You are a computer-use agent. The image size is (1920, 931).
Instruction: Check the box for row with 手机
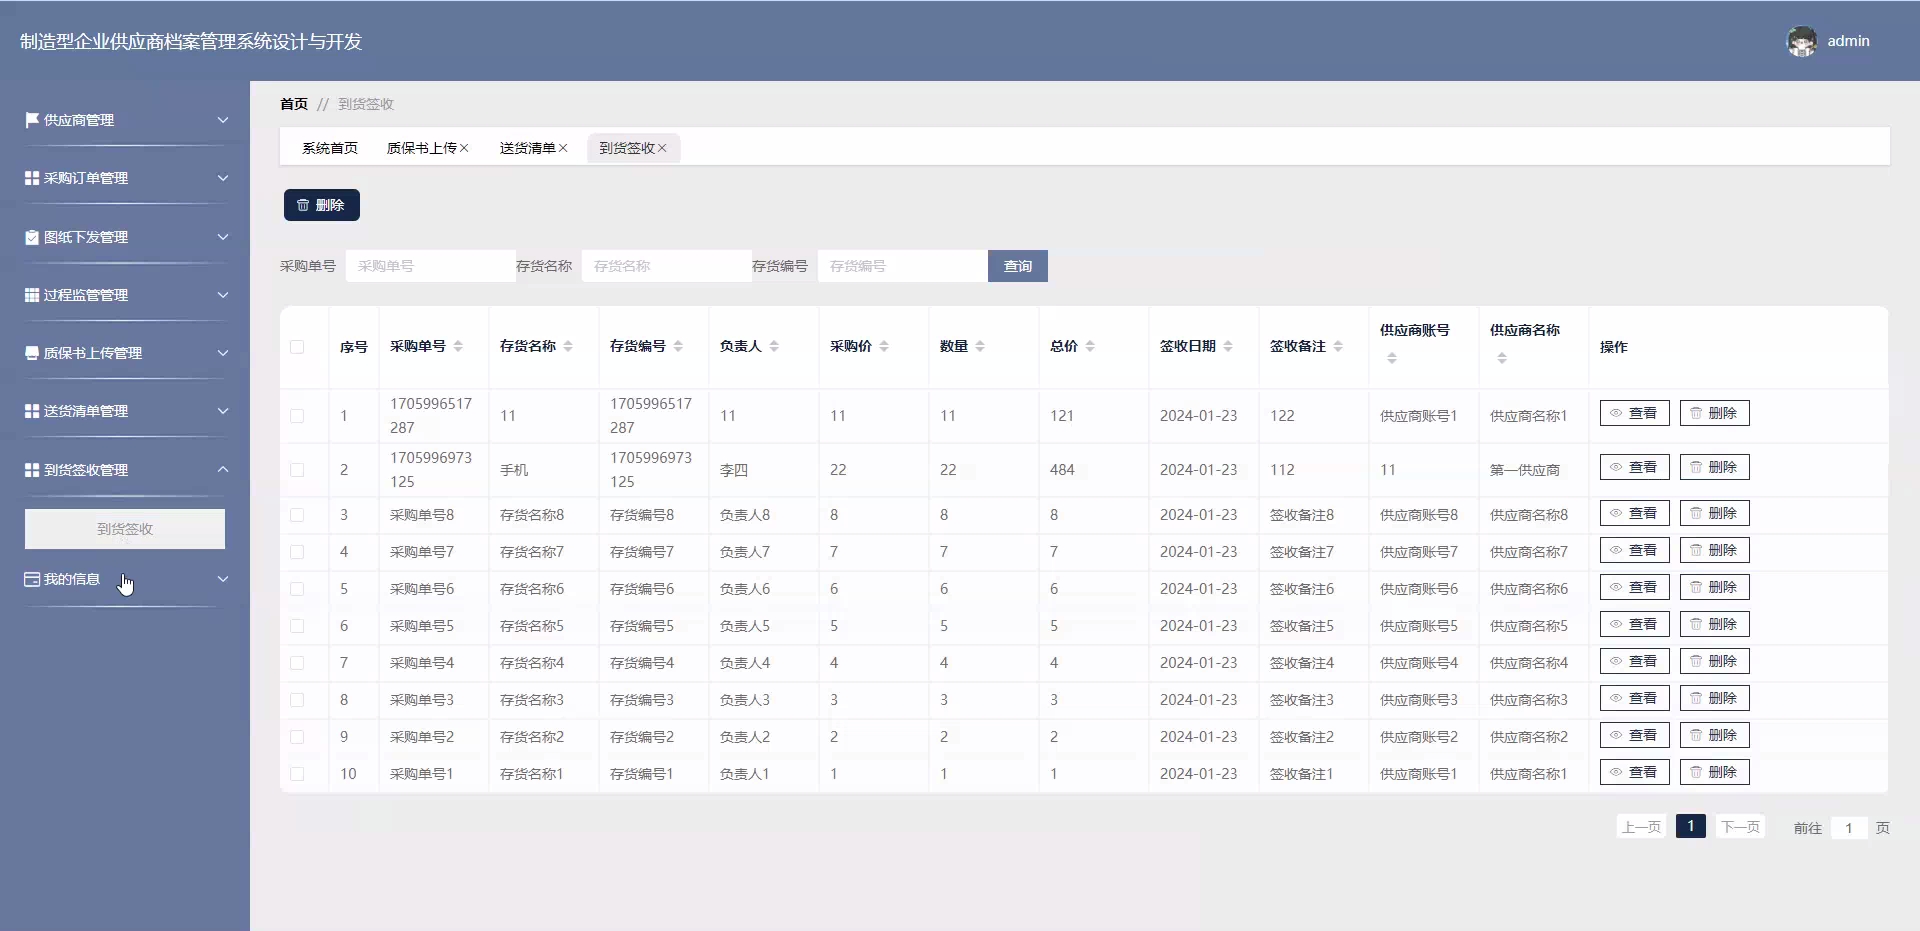[x=297, y=470]
